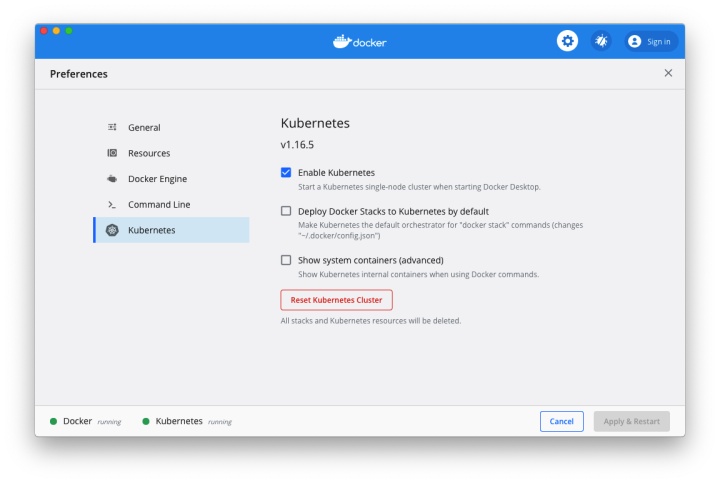720x483 pixels.
Task: Open the Resources preferences section
Action: pyautogui.click(x=171, y=153)
